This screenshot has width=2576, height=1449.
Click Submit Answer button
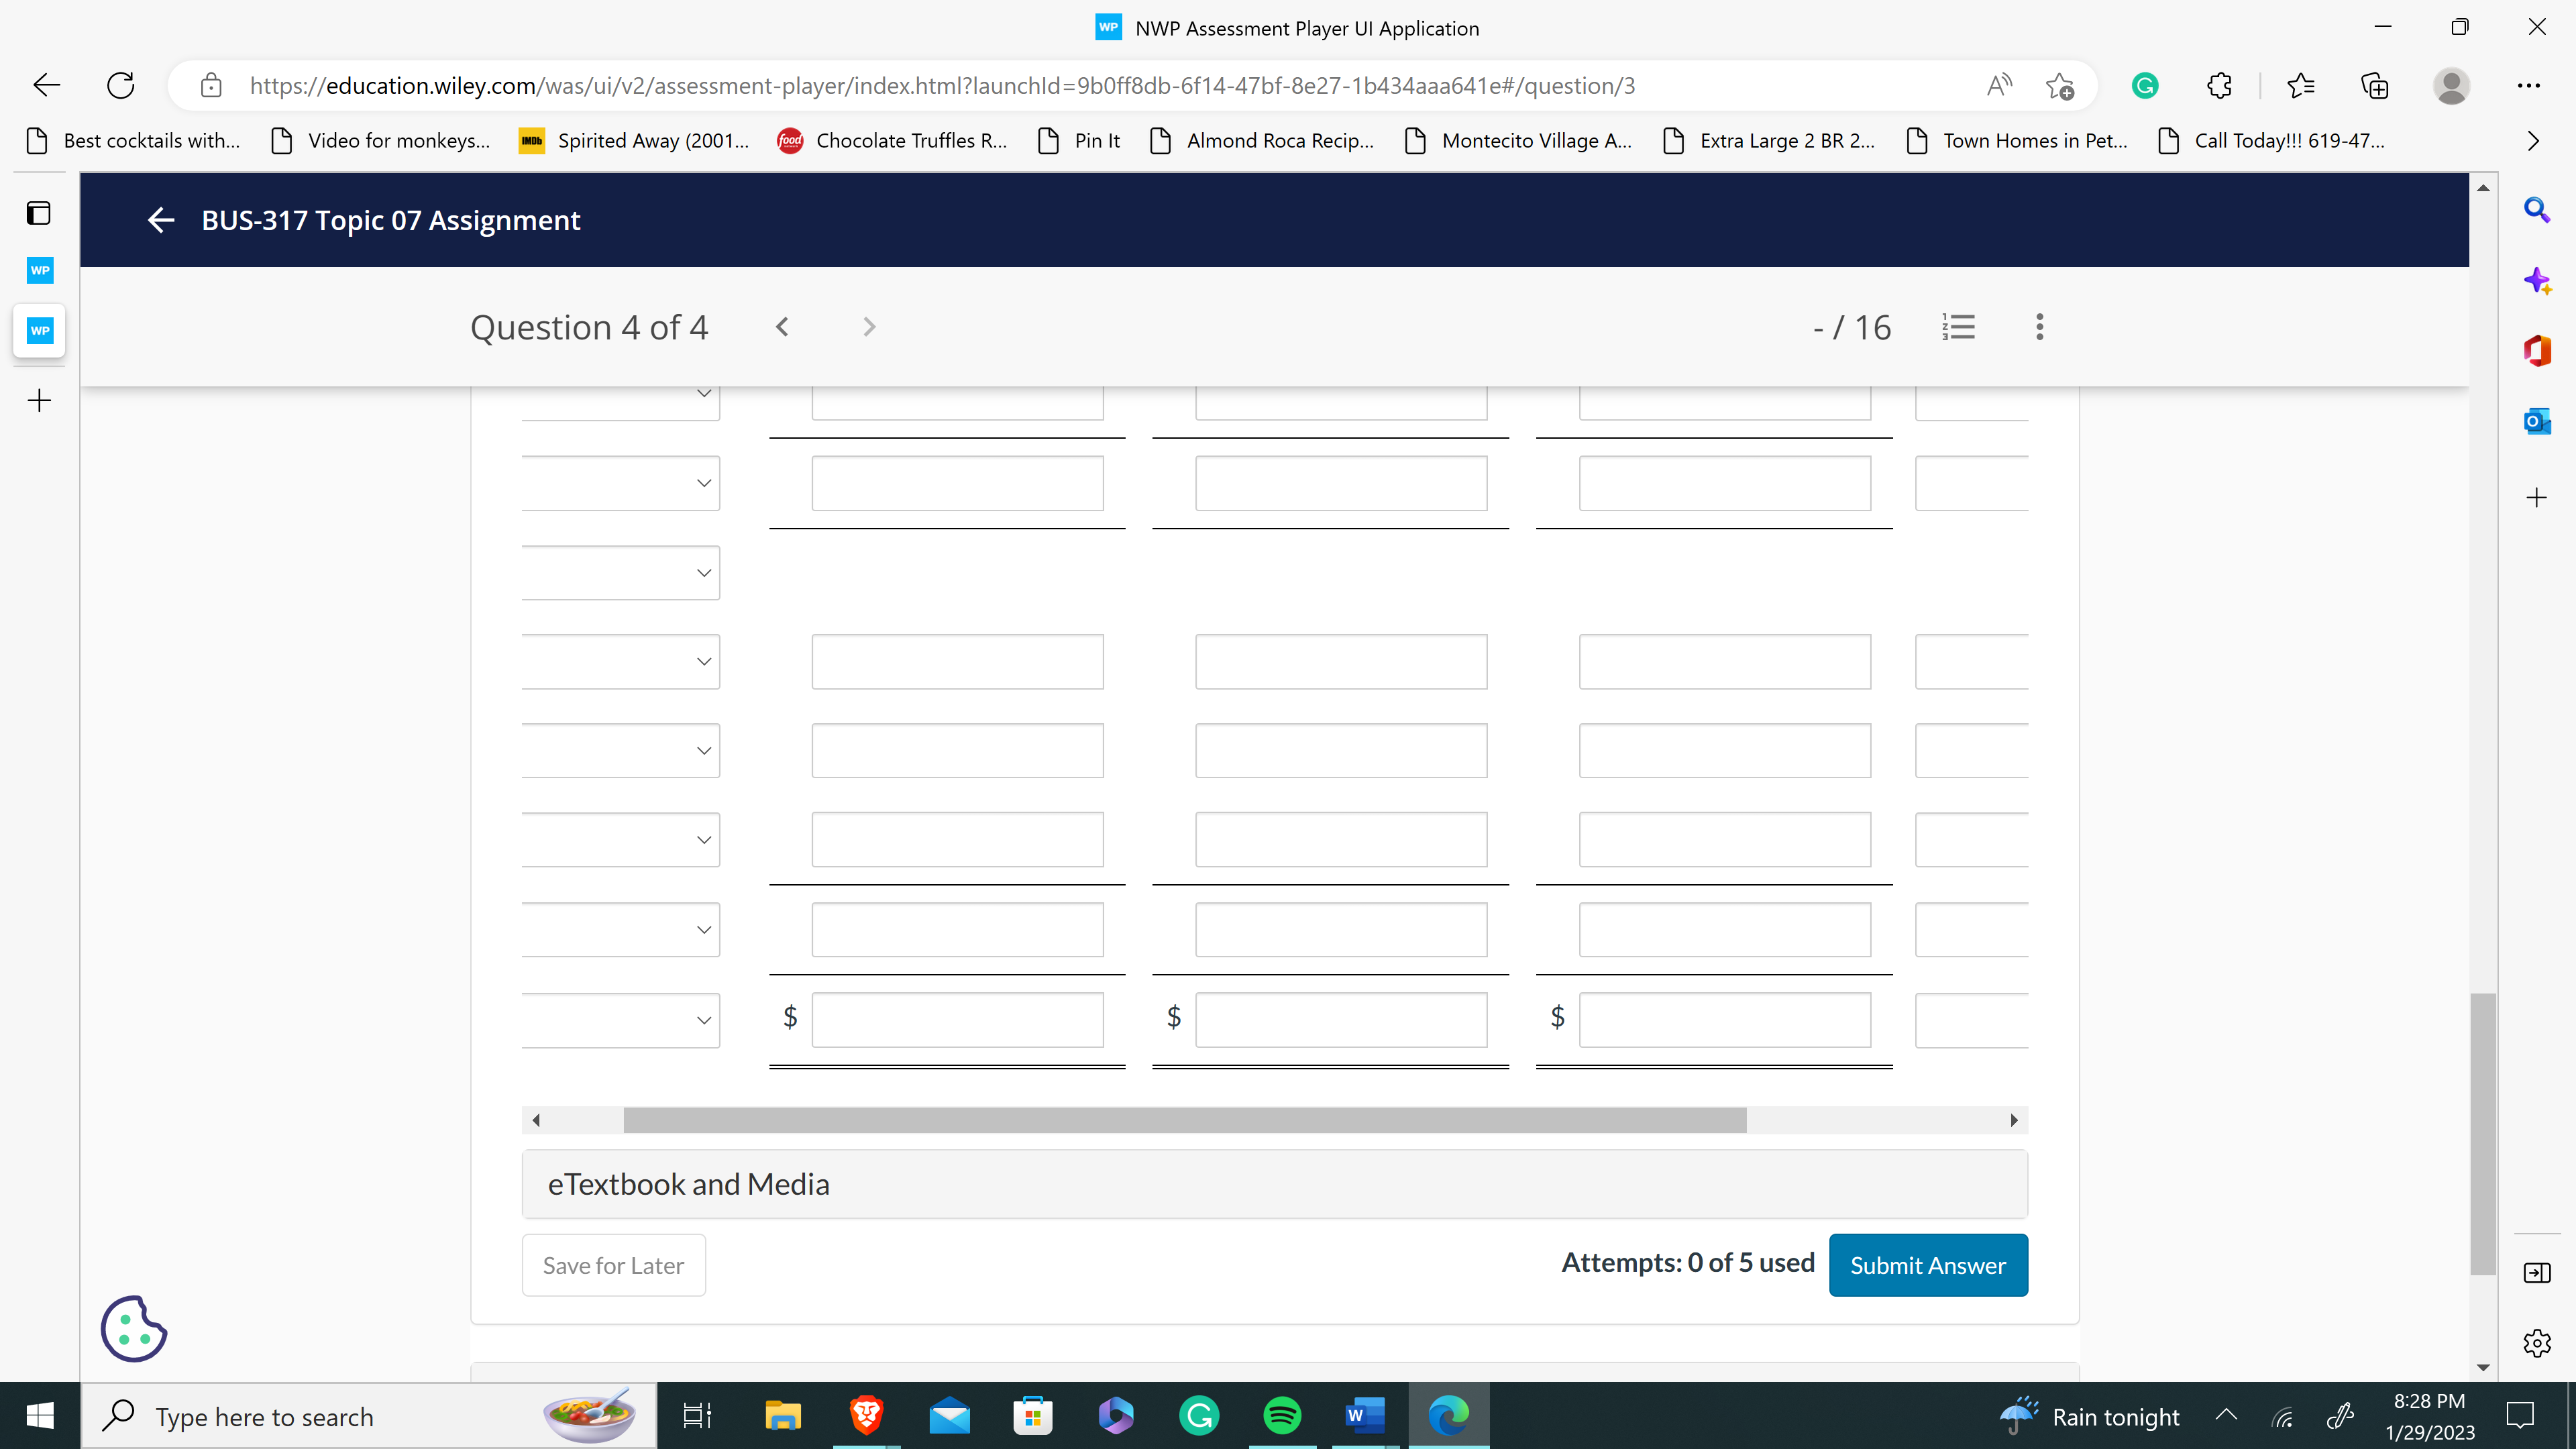tap(1927, 1265)
